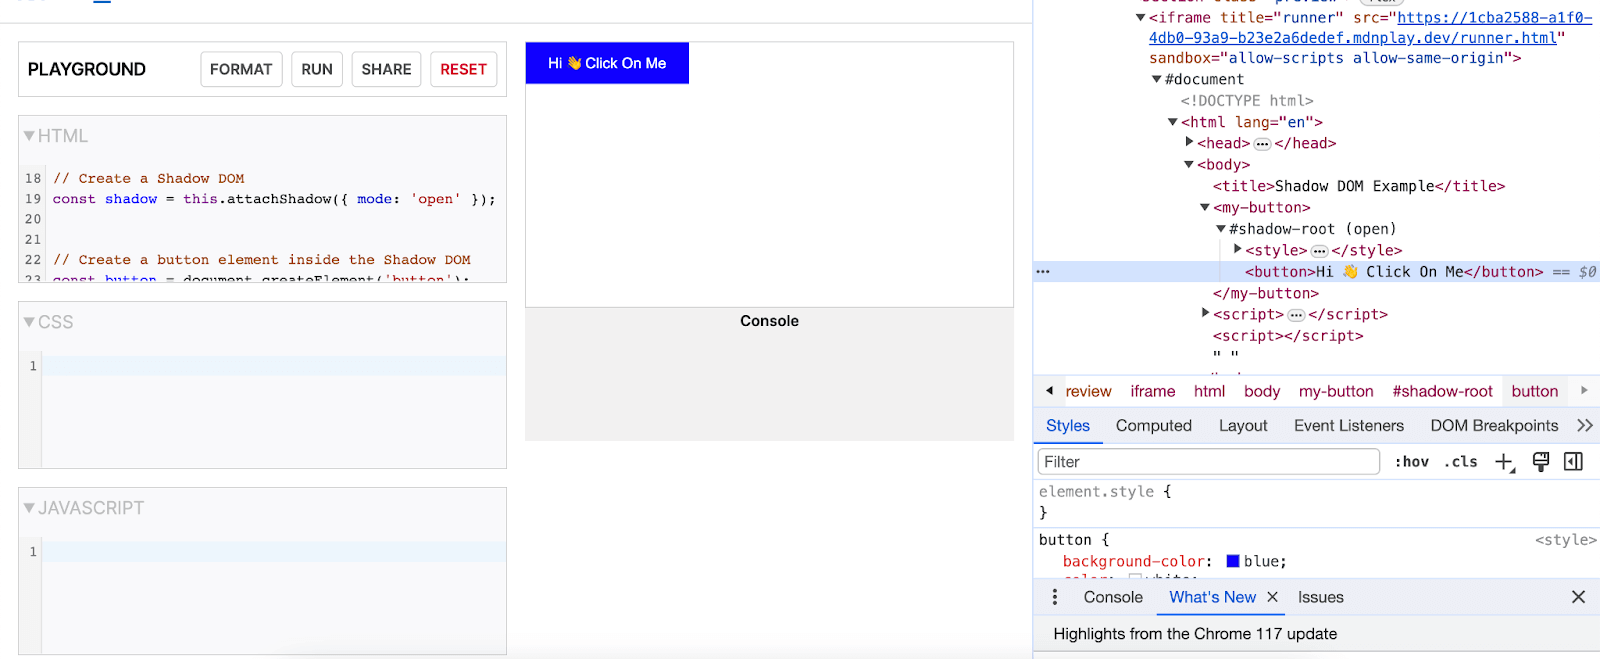Click the blue background-color swatch
The image size is (1600, 659).
(1232, 561)
